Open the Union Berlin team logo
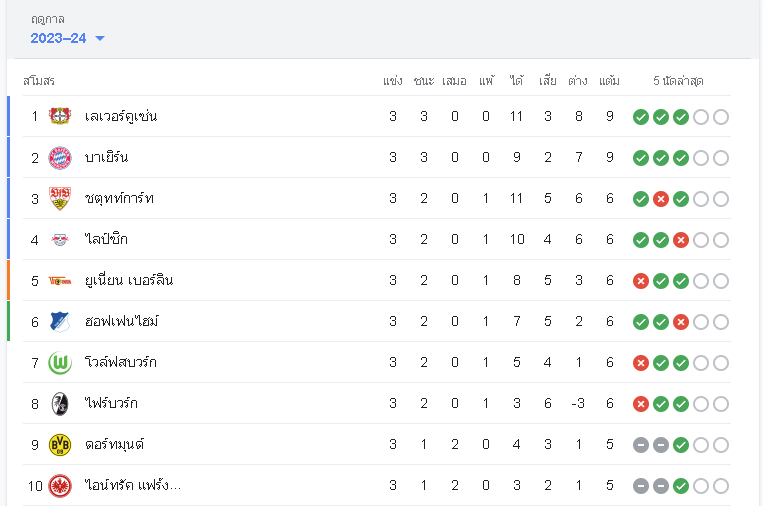The height and width of the screenshot is (506, 763). [60, 281]
